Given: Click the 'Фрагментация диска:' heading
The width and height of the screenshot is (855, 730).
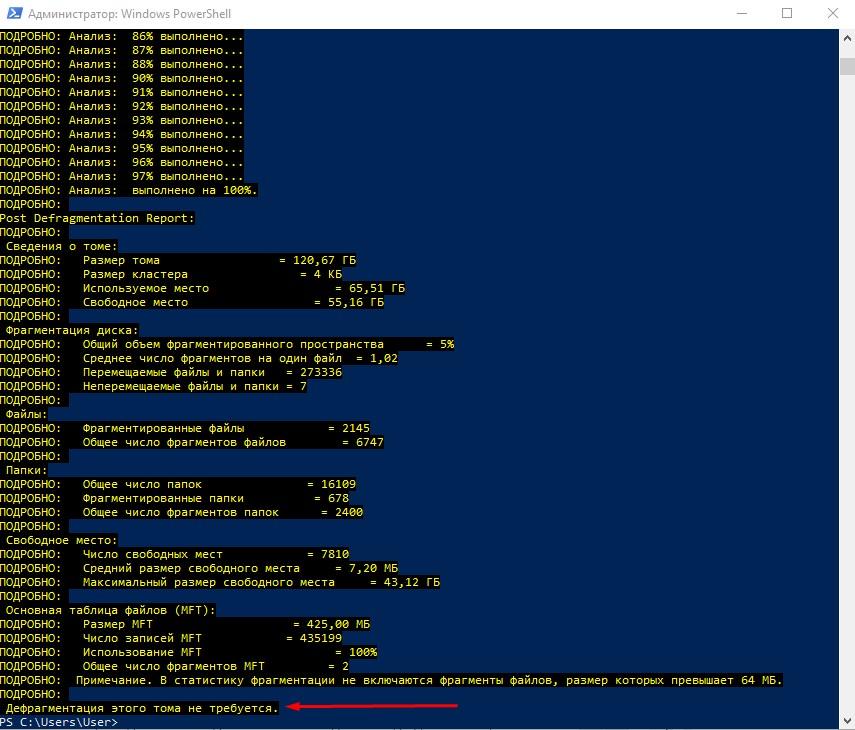Looking at the screenshot, I should [72, 330].
